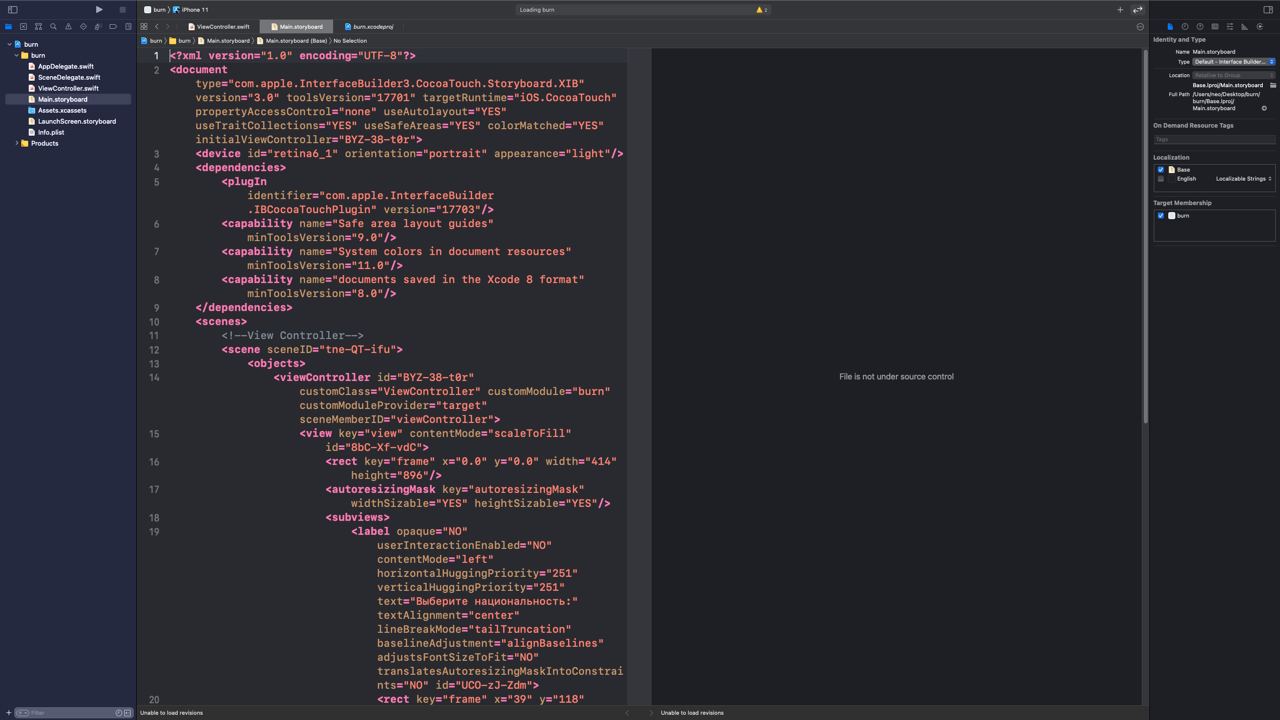Reveal file in Finder folder icon
The width and height of the screenshot is (1280, 720).
coord(1273,85)
